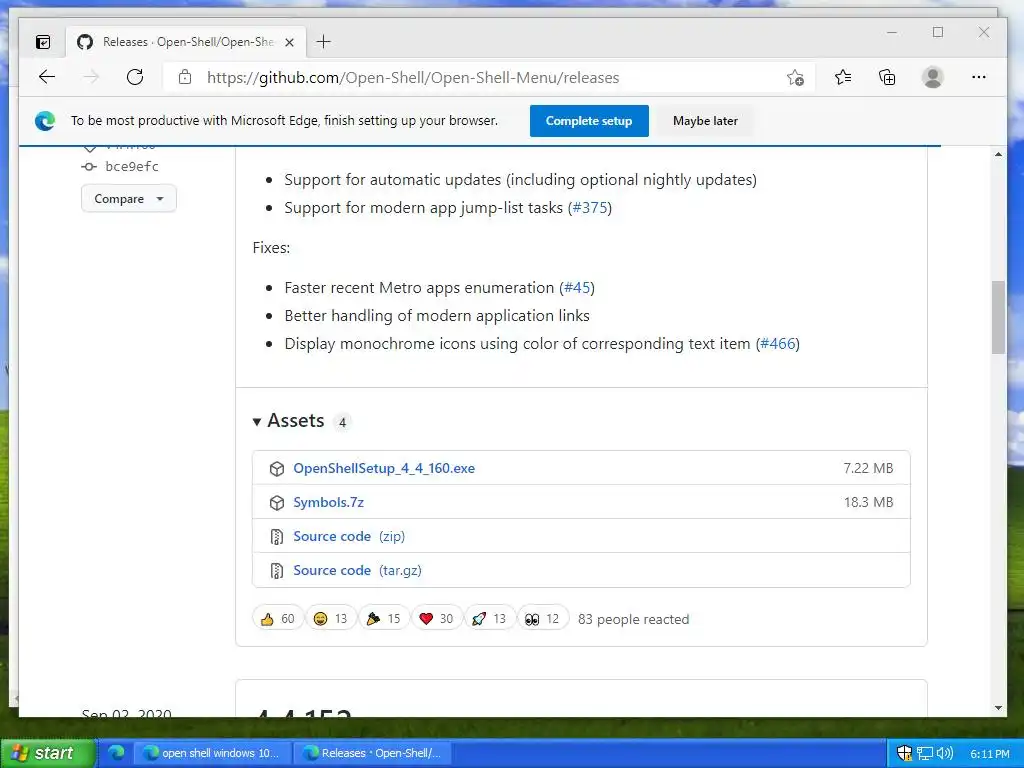Open the Favorites list icon
The image size is (1024, 768).
pyautogui.click(x=842, y=78)
